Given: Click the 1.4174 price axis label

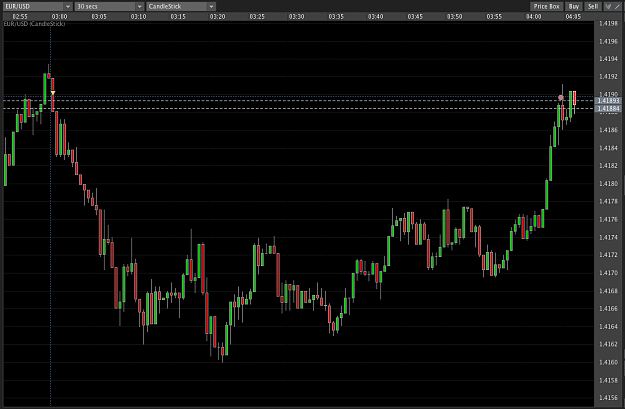Looking at the screenshot, I should (x=608, y=238).
